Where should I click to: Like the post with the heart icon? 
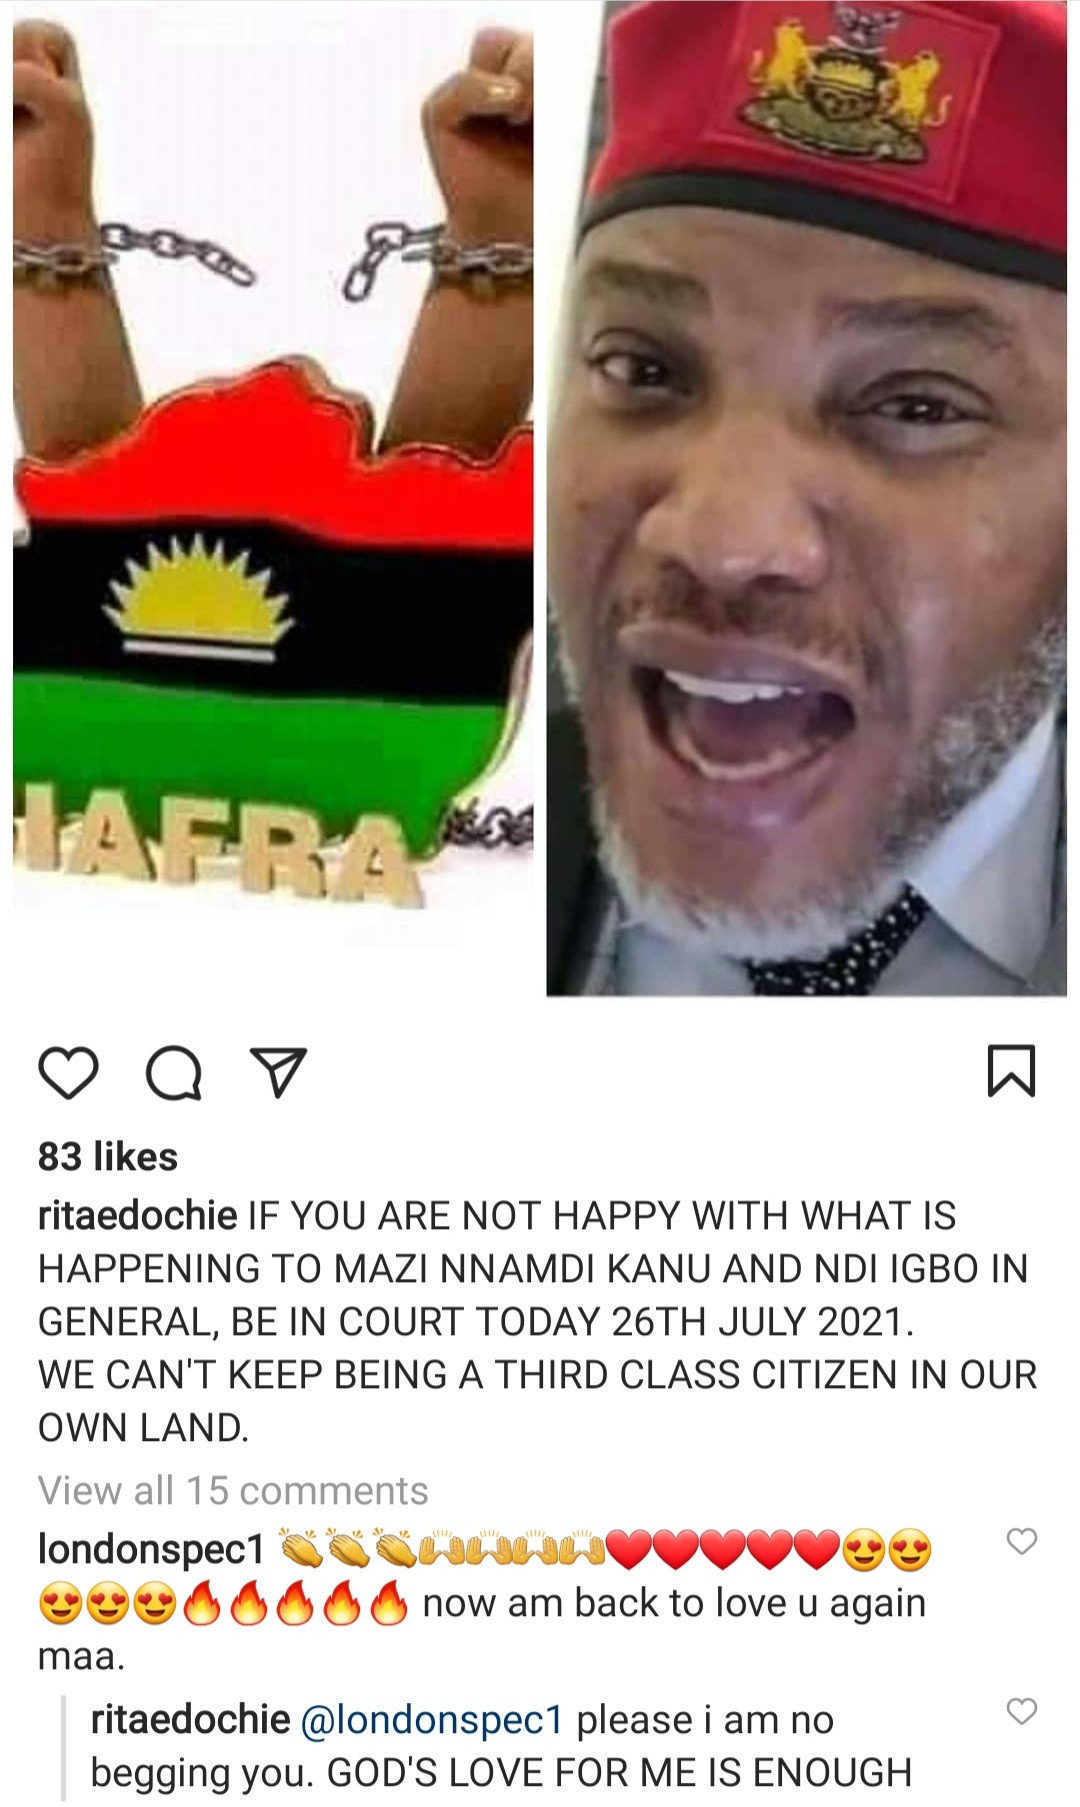point(68,1073)
